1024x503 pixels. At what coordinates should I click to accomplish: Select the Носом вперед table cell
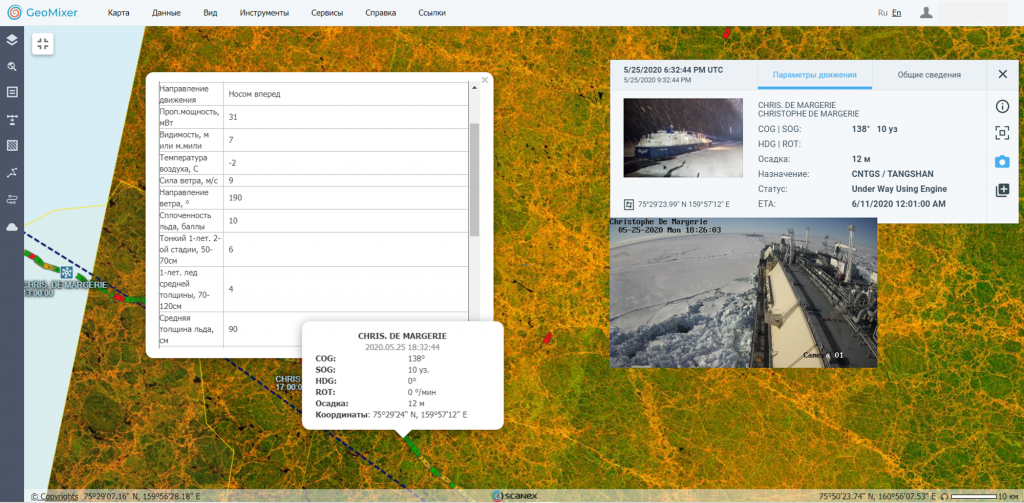point(346,94)
